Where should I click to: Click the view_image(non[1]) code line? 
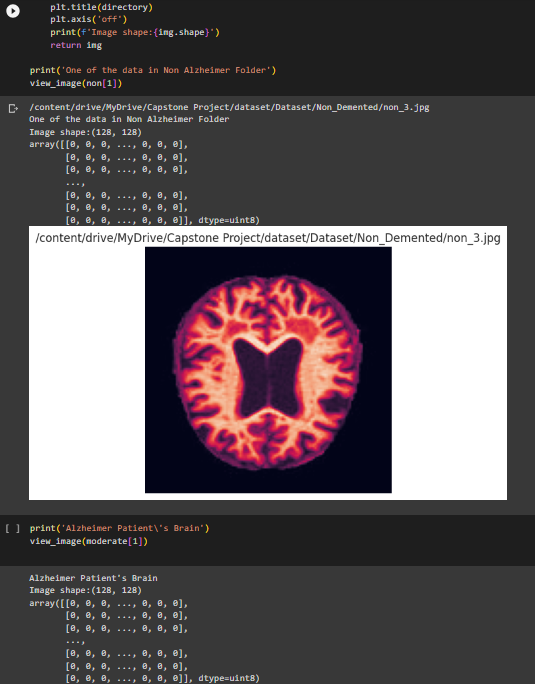coord(76,83)
